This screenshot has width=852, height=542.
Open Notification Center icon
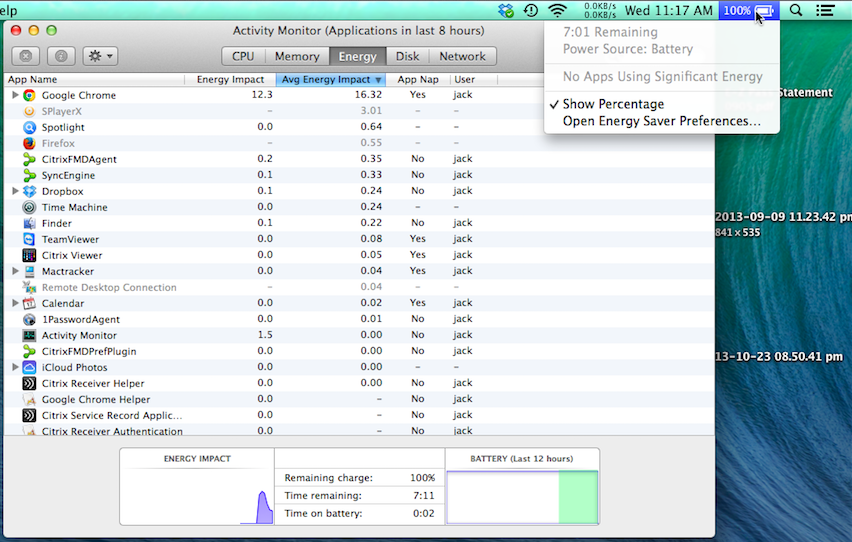coord(825,10)
